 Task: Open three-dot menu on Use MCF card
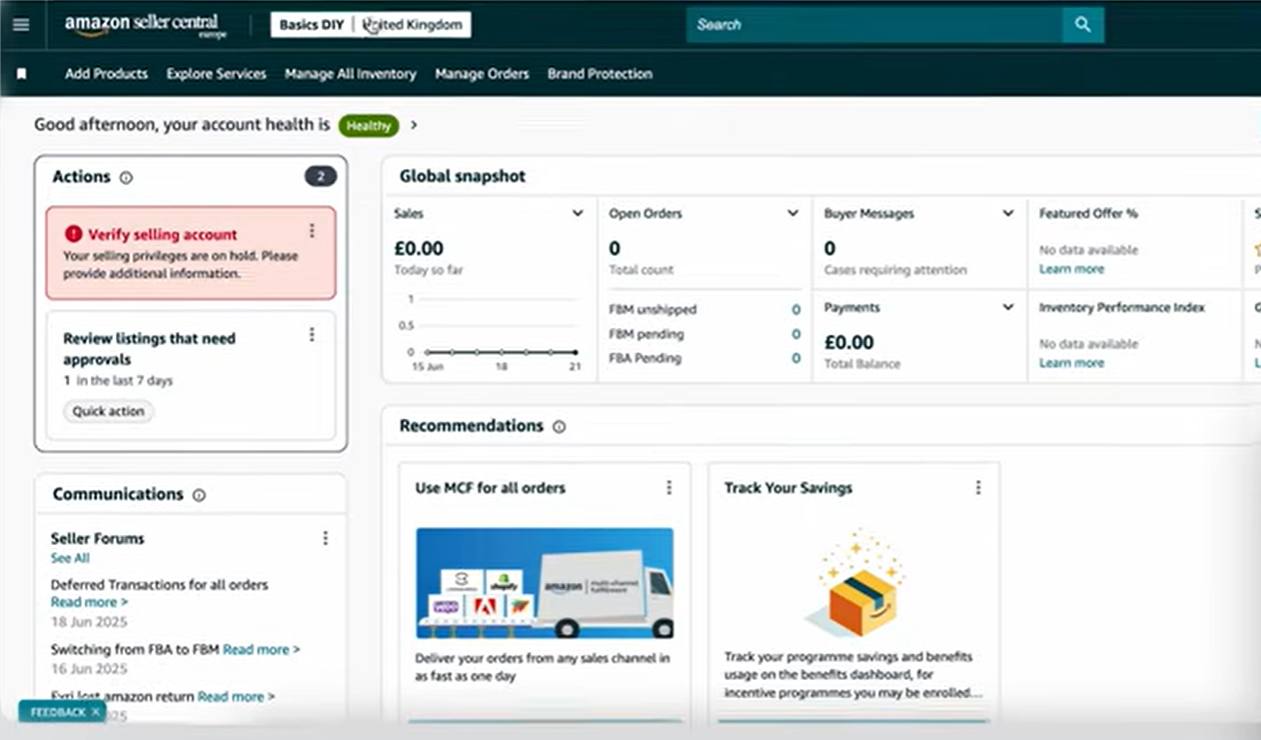point(669,488)
